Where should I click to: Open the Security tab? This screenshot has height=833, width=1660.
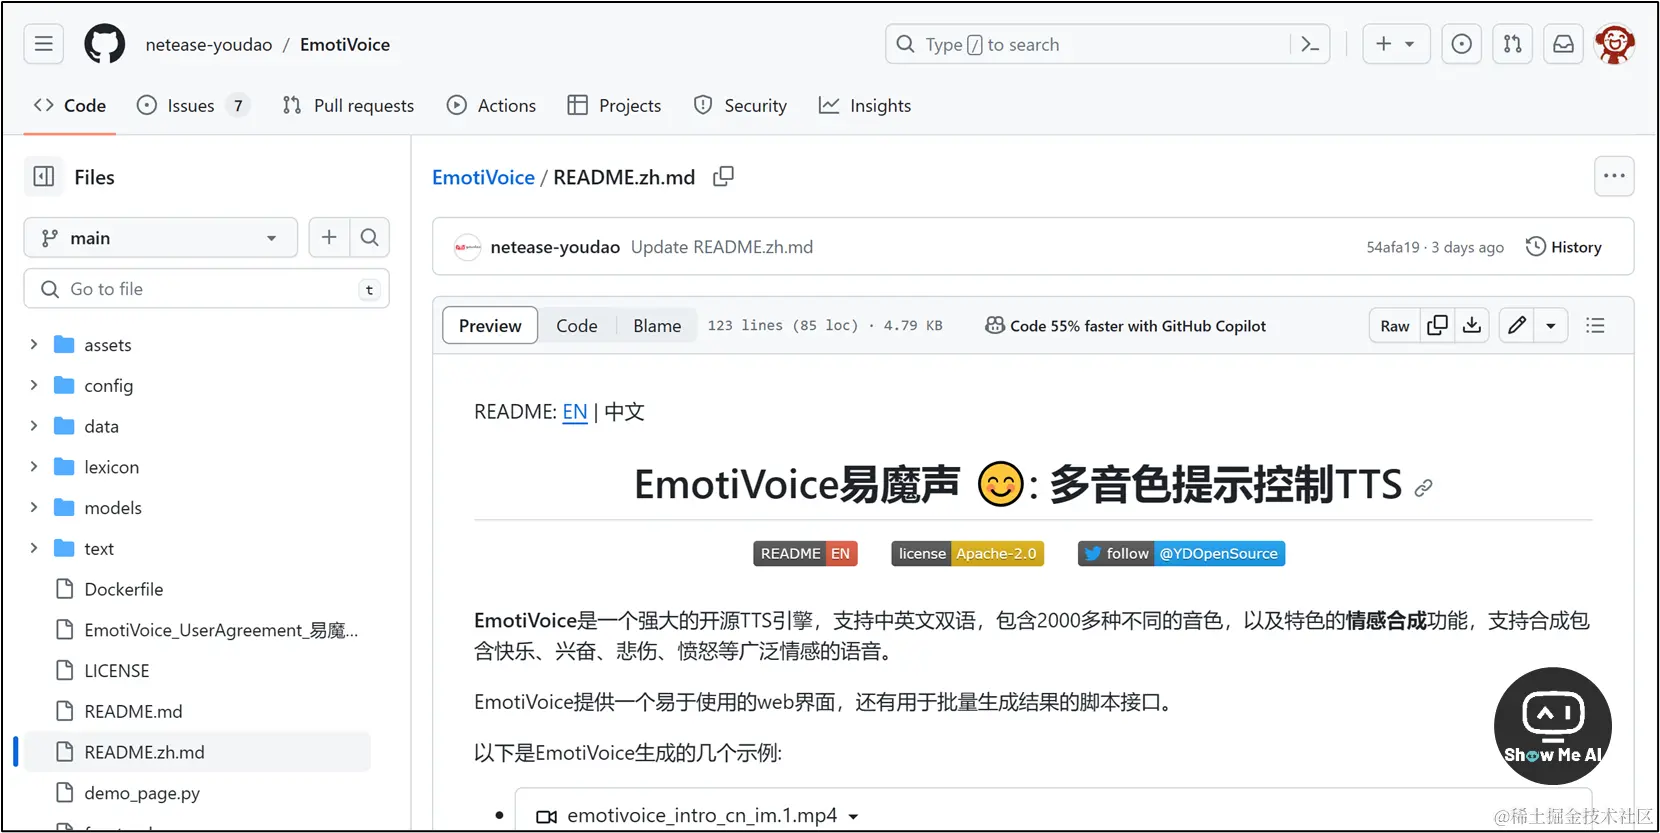(x=740, y=105)
